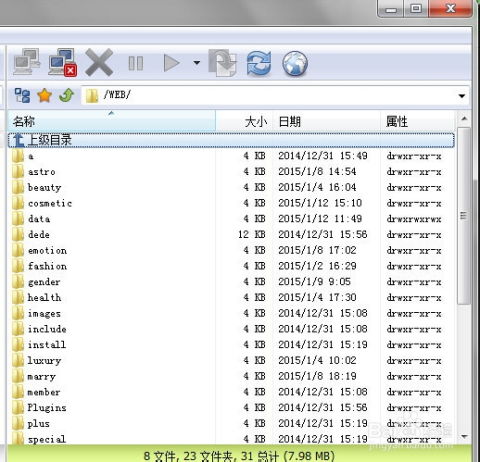Sort by the 名称 column header
The width and height of the screenshot is (480, 462).
(111, 121)
